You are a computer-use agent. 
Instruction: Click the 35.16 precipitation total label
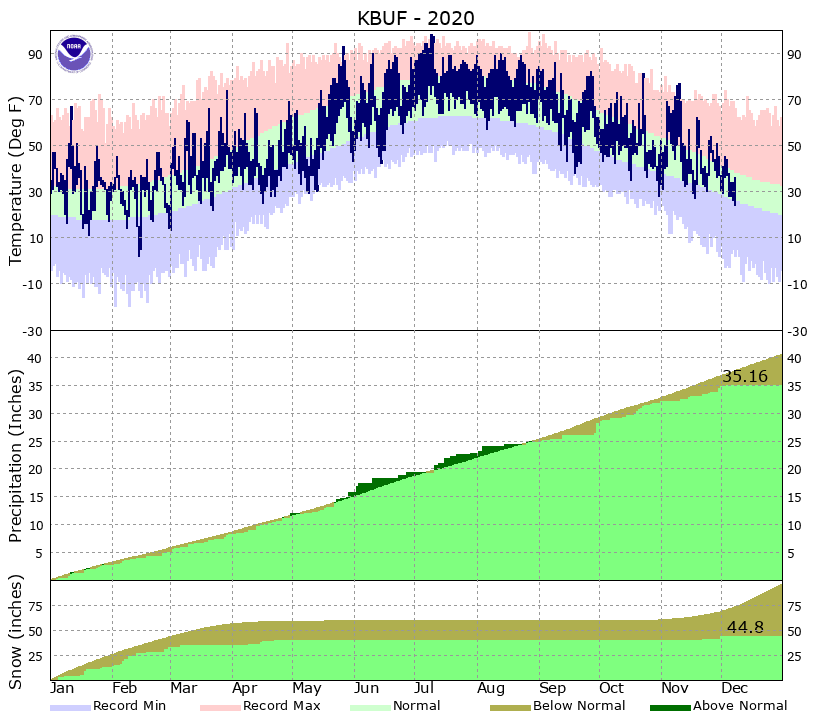tap(743, 375)
